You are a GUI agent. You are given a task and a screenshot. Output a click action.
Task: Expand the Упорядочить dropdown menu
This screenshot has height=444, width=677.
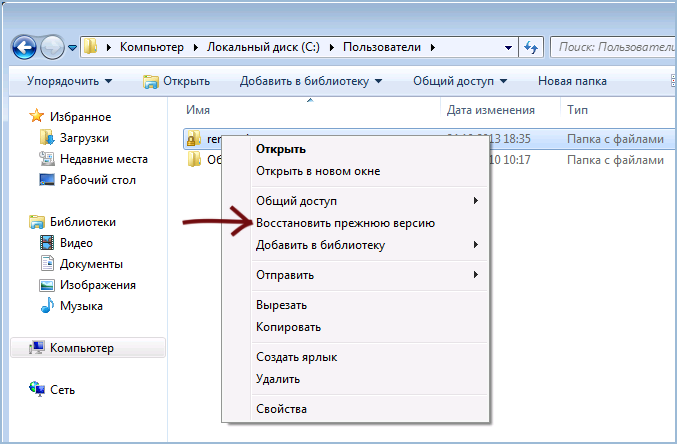(69, 81)
